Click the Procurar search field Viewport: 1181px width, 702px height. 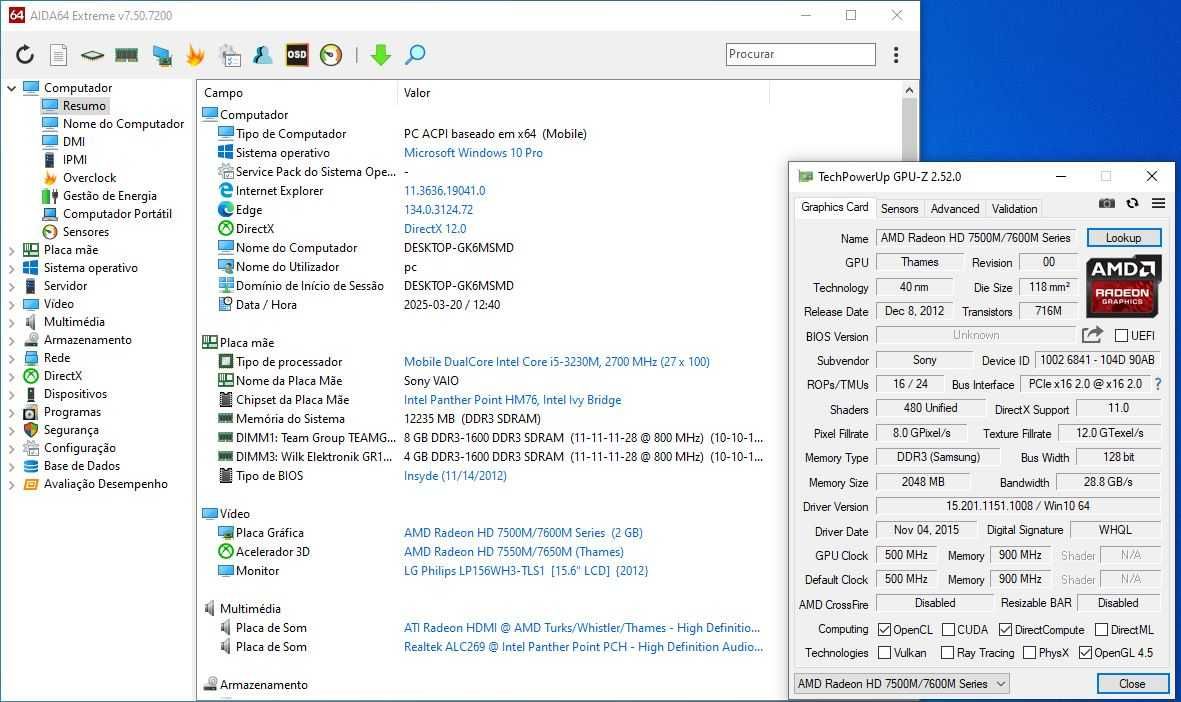[801, 54]
